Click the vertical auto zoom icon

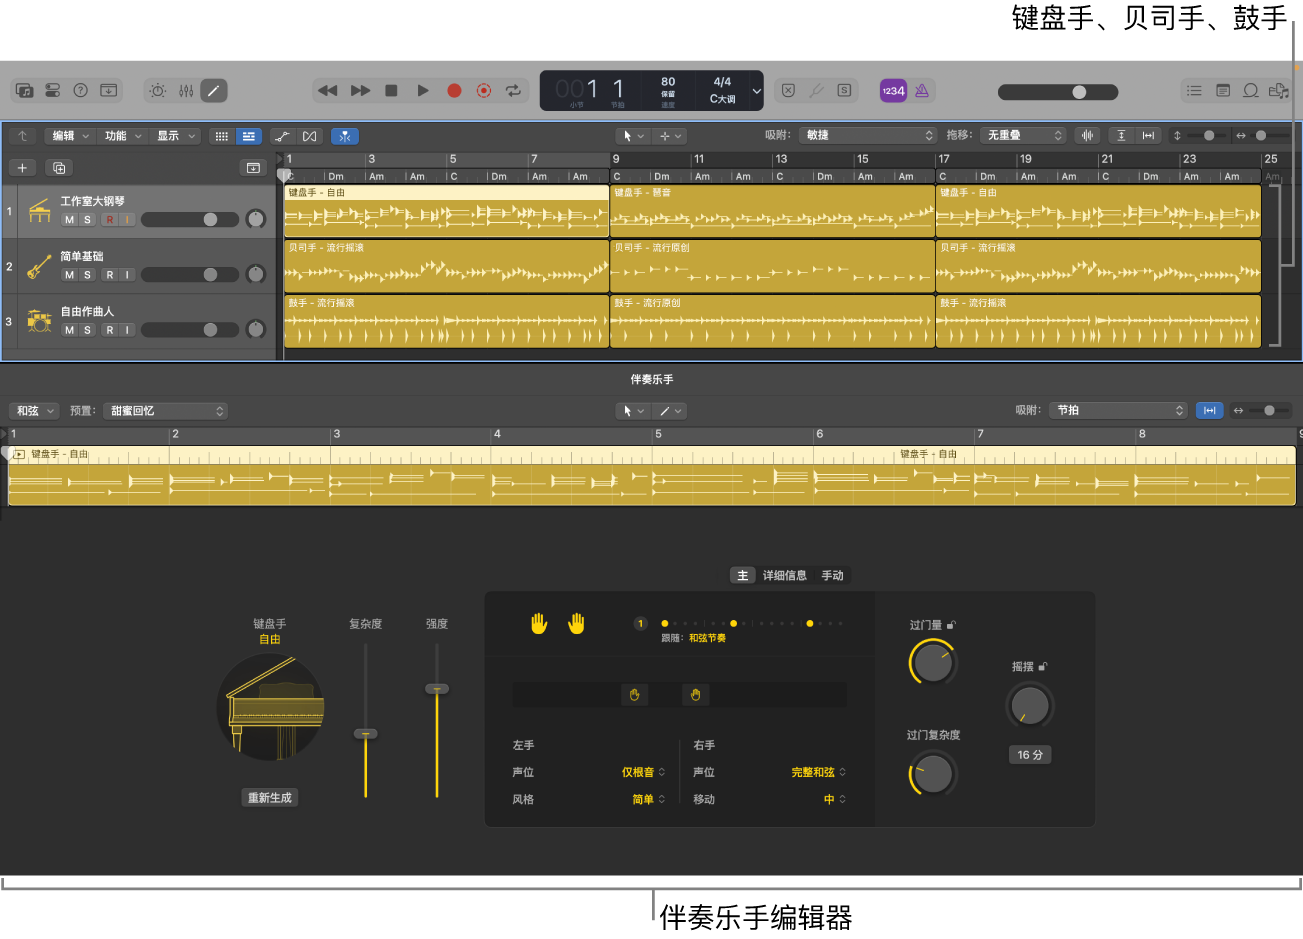[x=1121, y=136]
